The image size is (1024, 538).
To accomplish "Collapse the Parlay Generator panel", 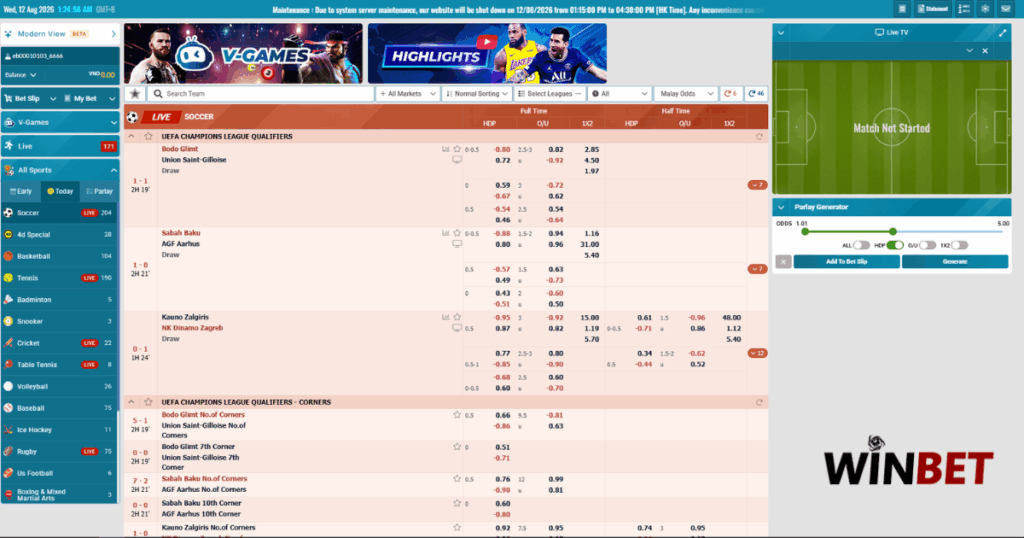I will (781, 207).
